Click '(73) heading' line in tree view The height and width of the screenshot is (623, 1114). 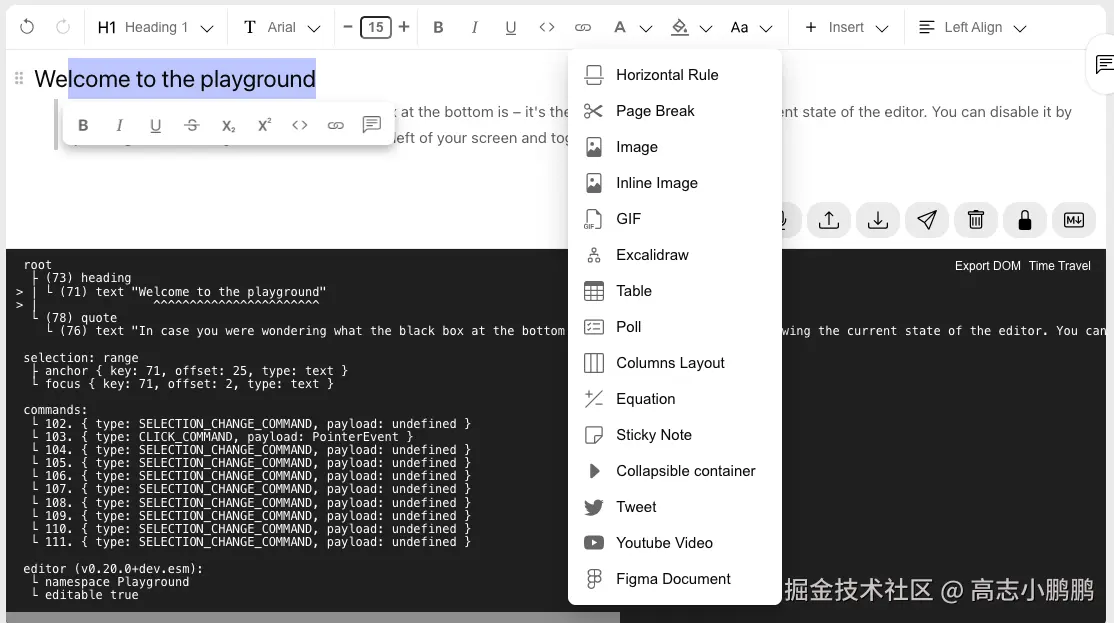(x=88, y=278)
